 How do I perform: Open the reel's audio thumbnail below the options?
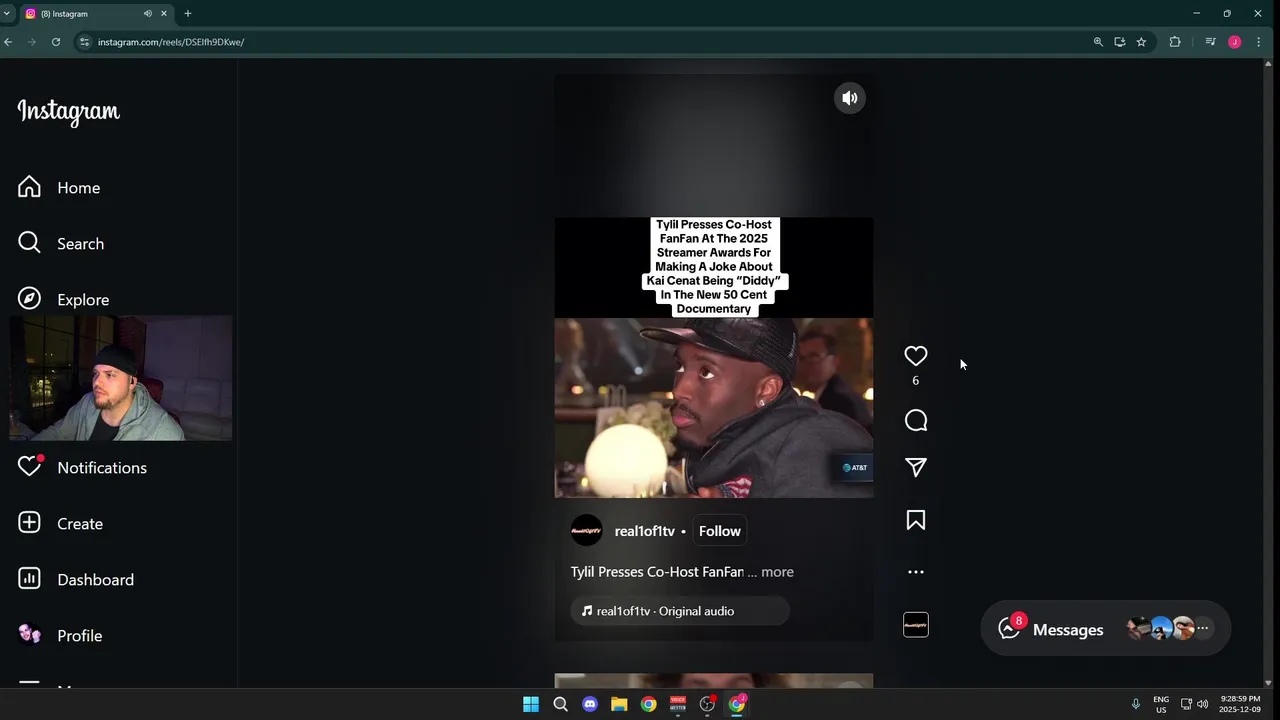click(x=915, y=625)
